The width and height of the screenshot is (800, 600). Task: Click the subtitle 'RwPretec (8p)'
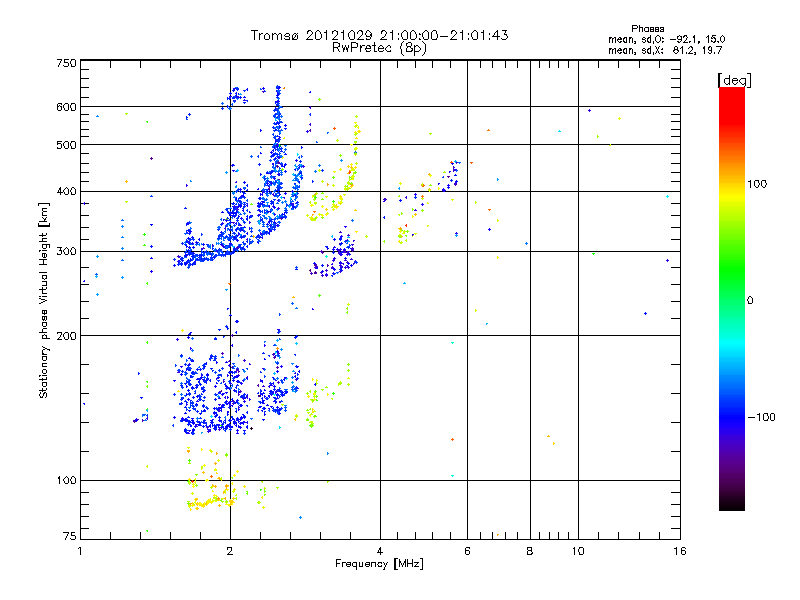coord(379,48)
